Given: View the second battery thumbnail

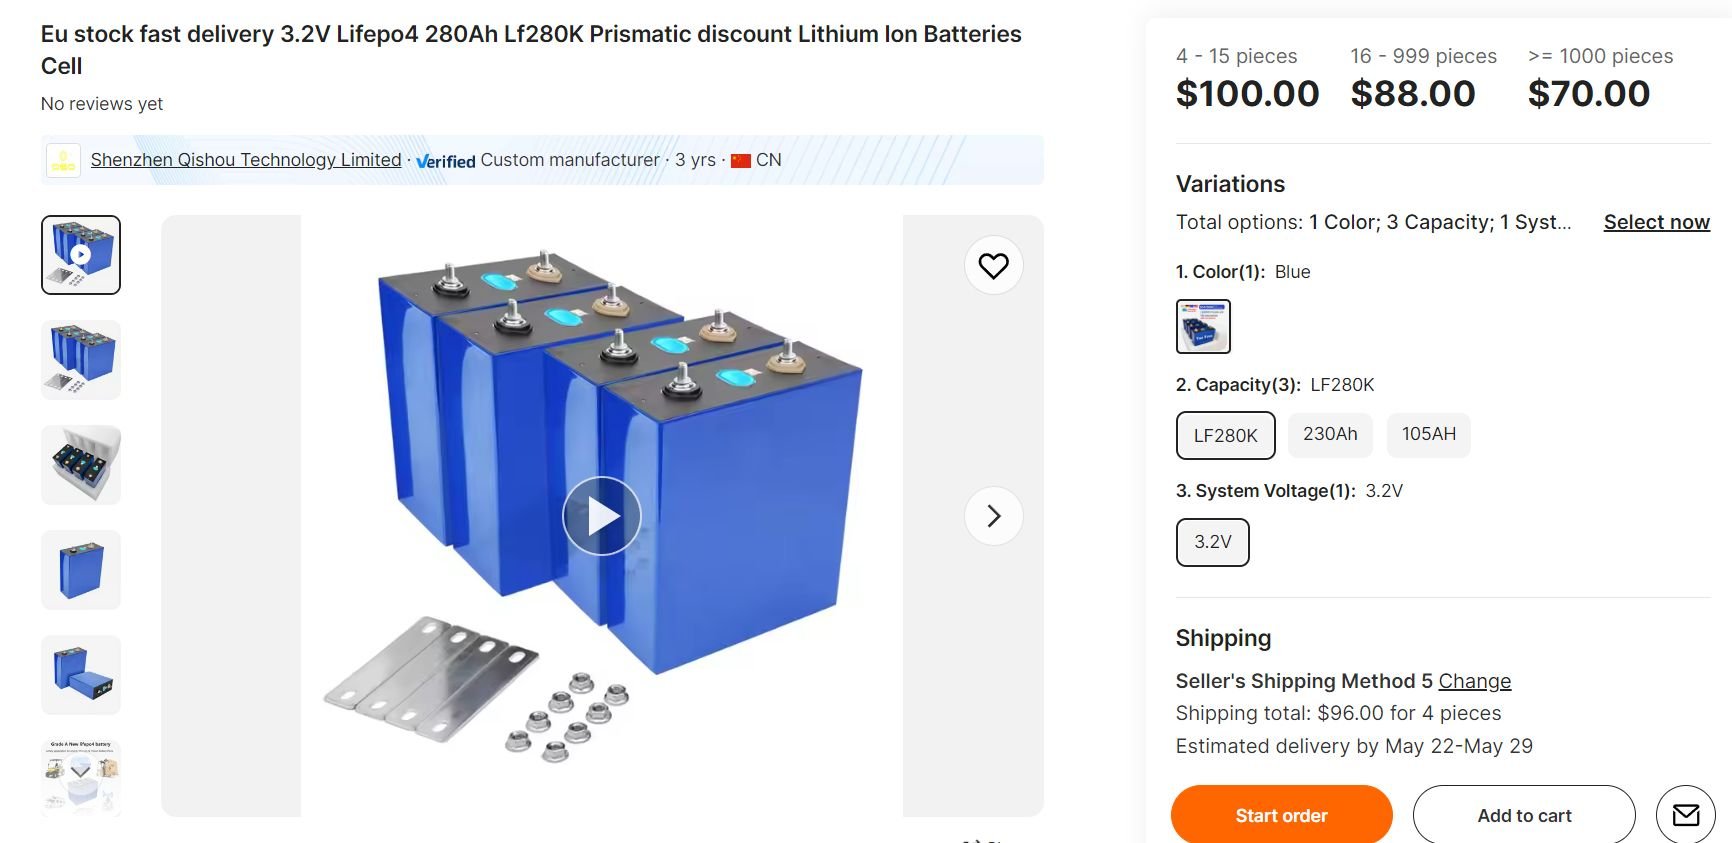Looking at the screenshot, I should click(81, 360).
